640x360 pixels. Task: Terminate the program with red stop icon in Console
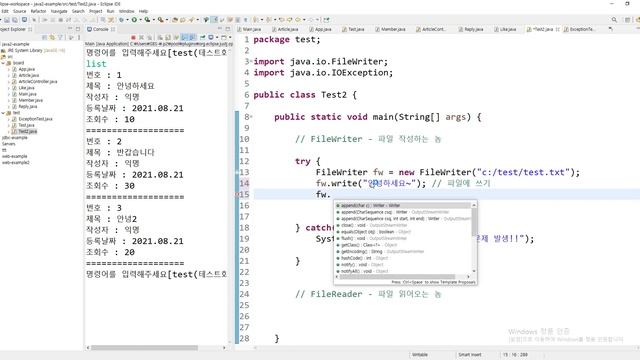coord(133,37)
